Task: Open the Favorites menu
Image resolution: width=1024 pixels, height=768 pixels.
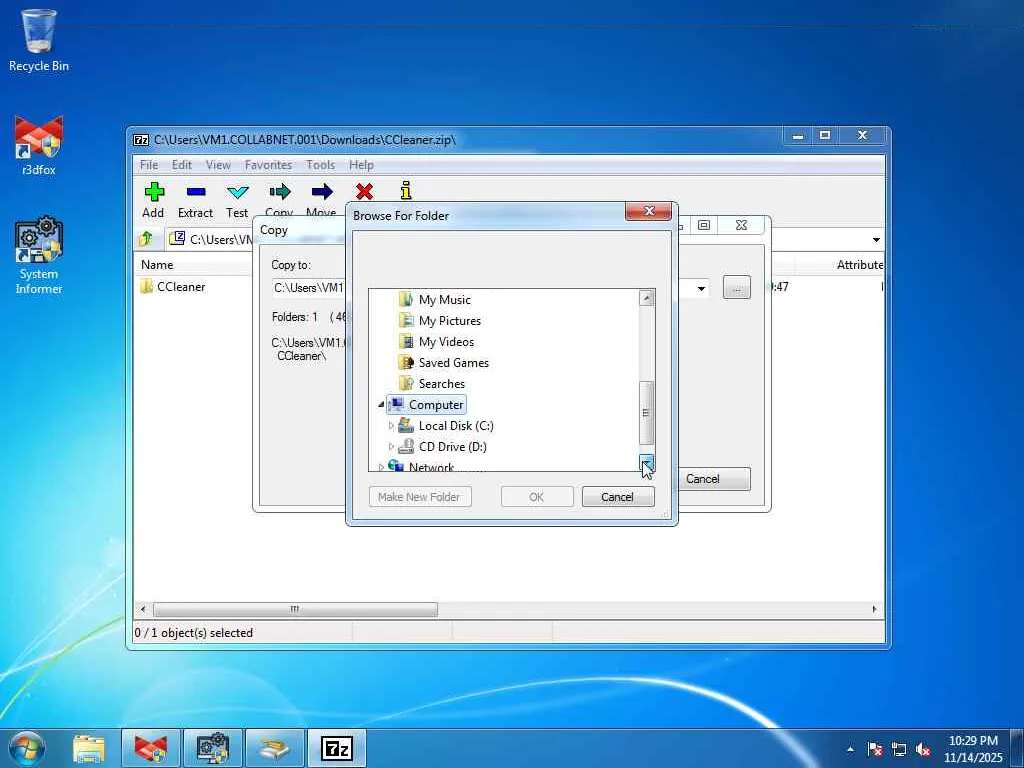Action: pyautogui.click(x=268, y=165)
